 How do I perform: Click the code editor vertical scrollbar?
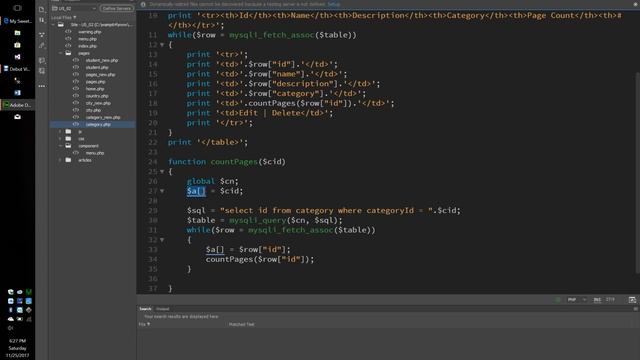point(637,173)
